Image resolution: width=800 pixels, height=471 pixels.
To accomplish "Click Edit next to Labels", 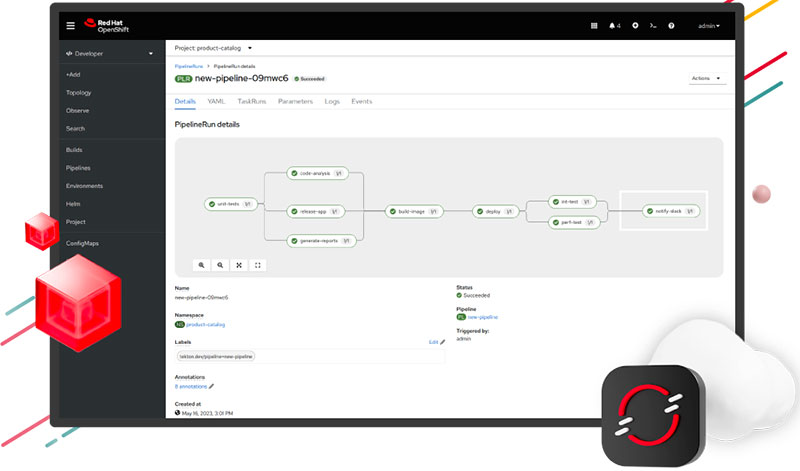I will click(x=437, y=342).
